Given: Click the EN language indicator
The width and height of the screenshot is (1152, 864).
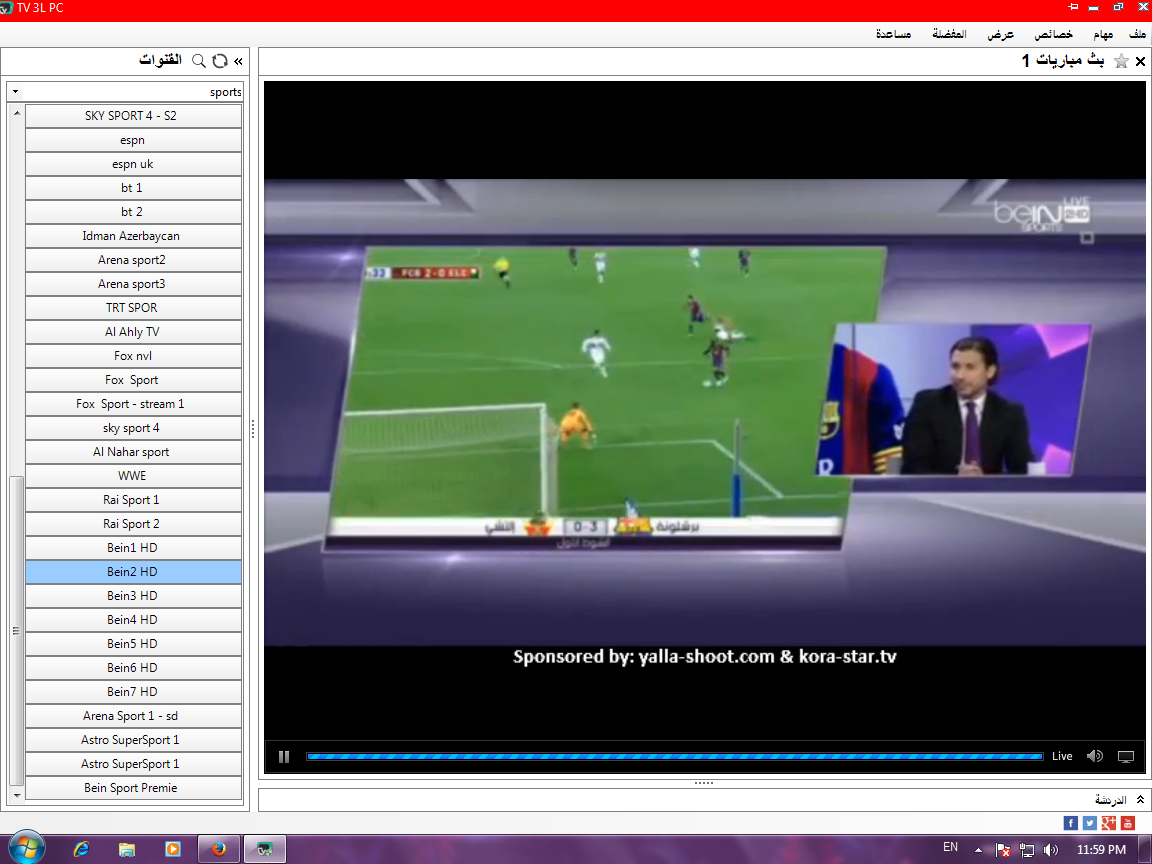Looking at the screenshot, I should pos(950,847).
